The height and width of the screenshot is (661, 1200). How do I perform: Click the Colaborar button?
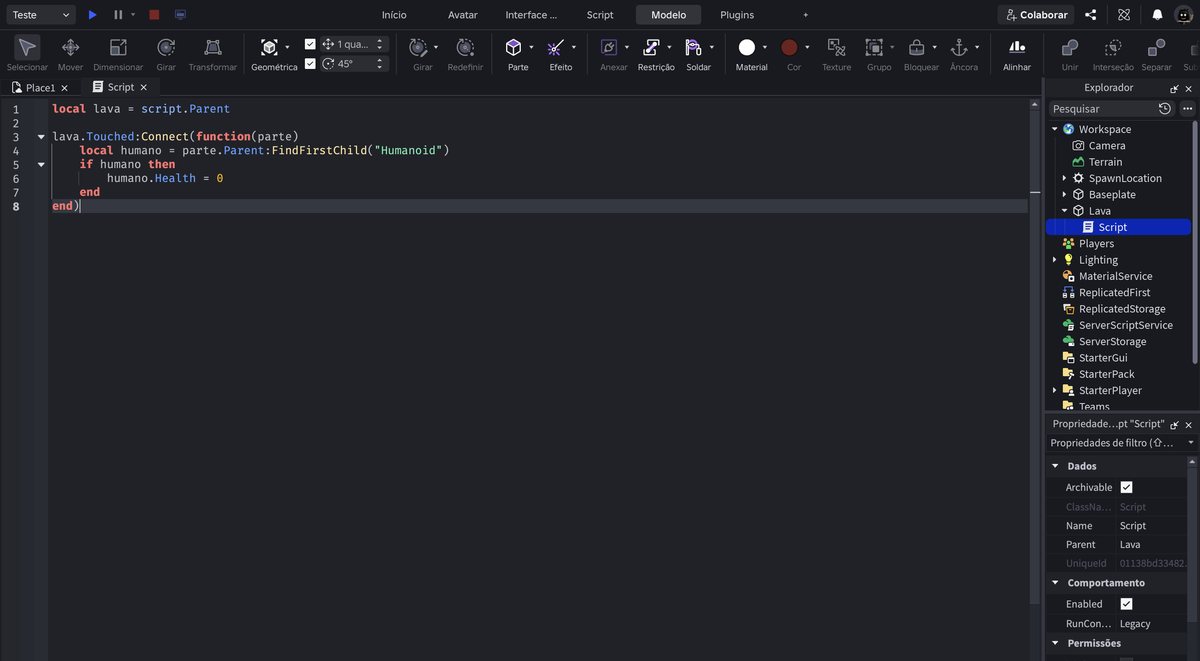coord(1036,15)
